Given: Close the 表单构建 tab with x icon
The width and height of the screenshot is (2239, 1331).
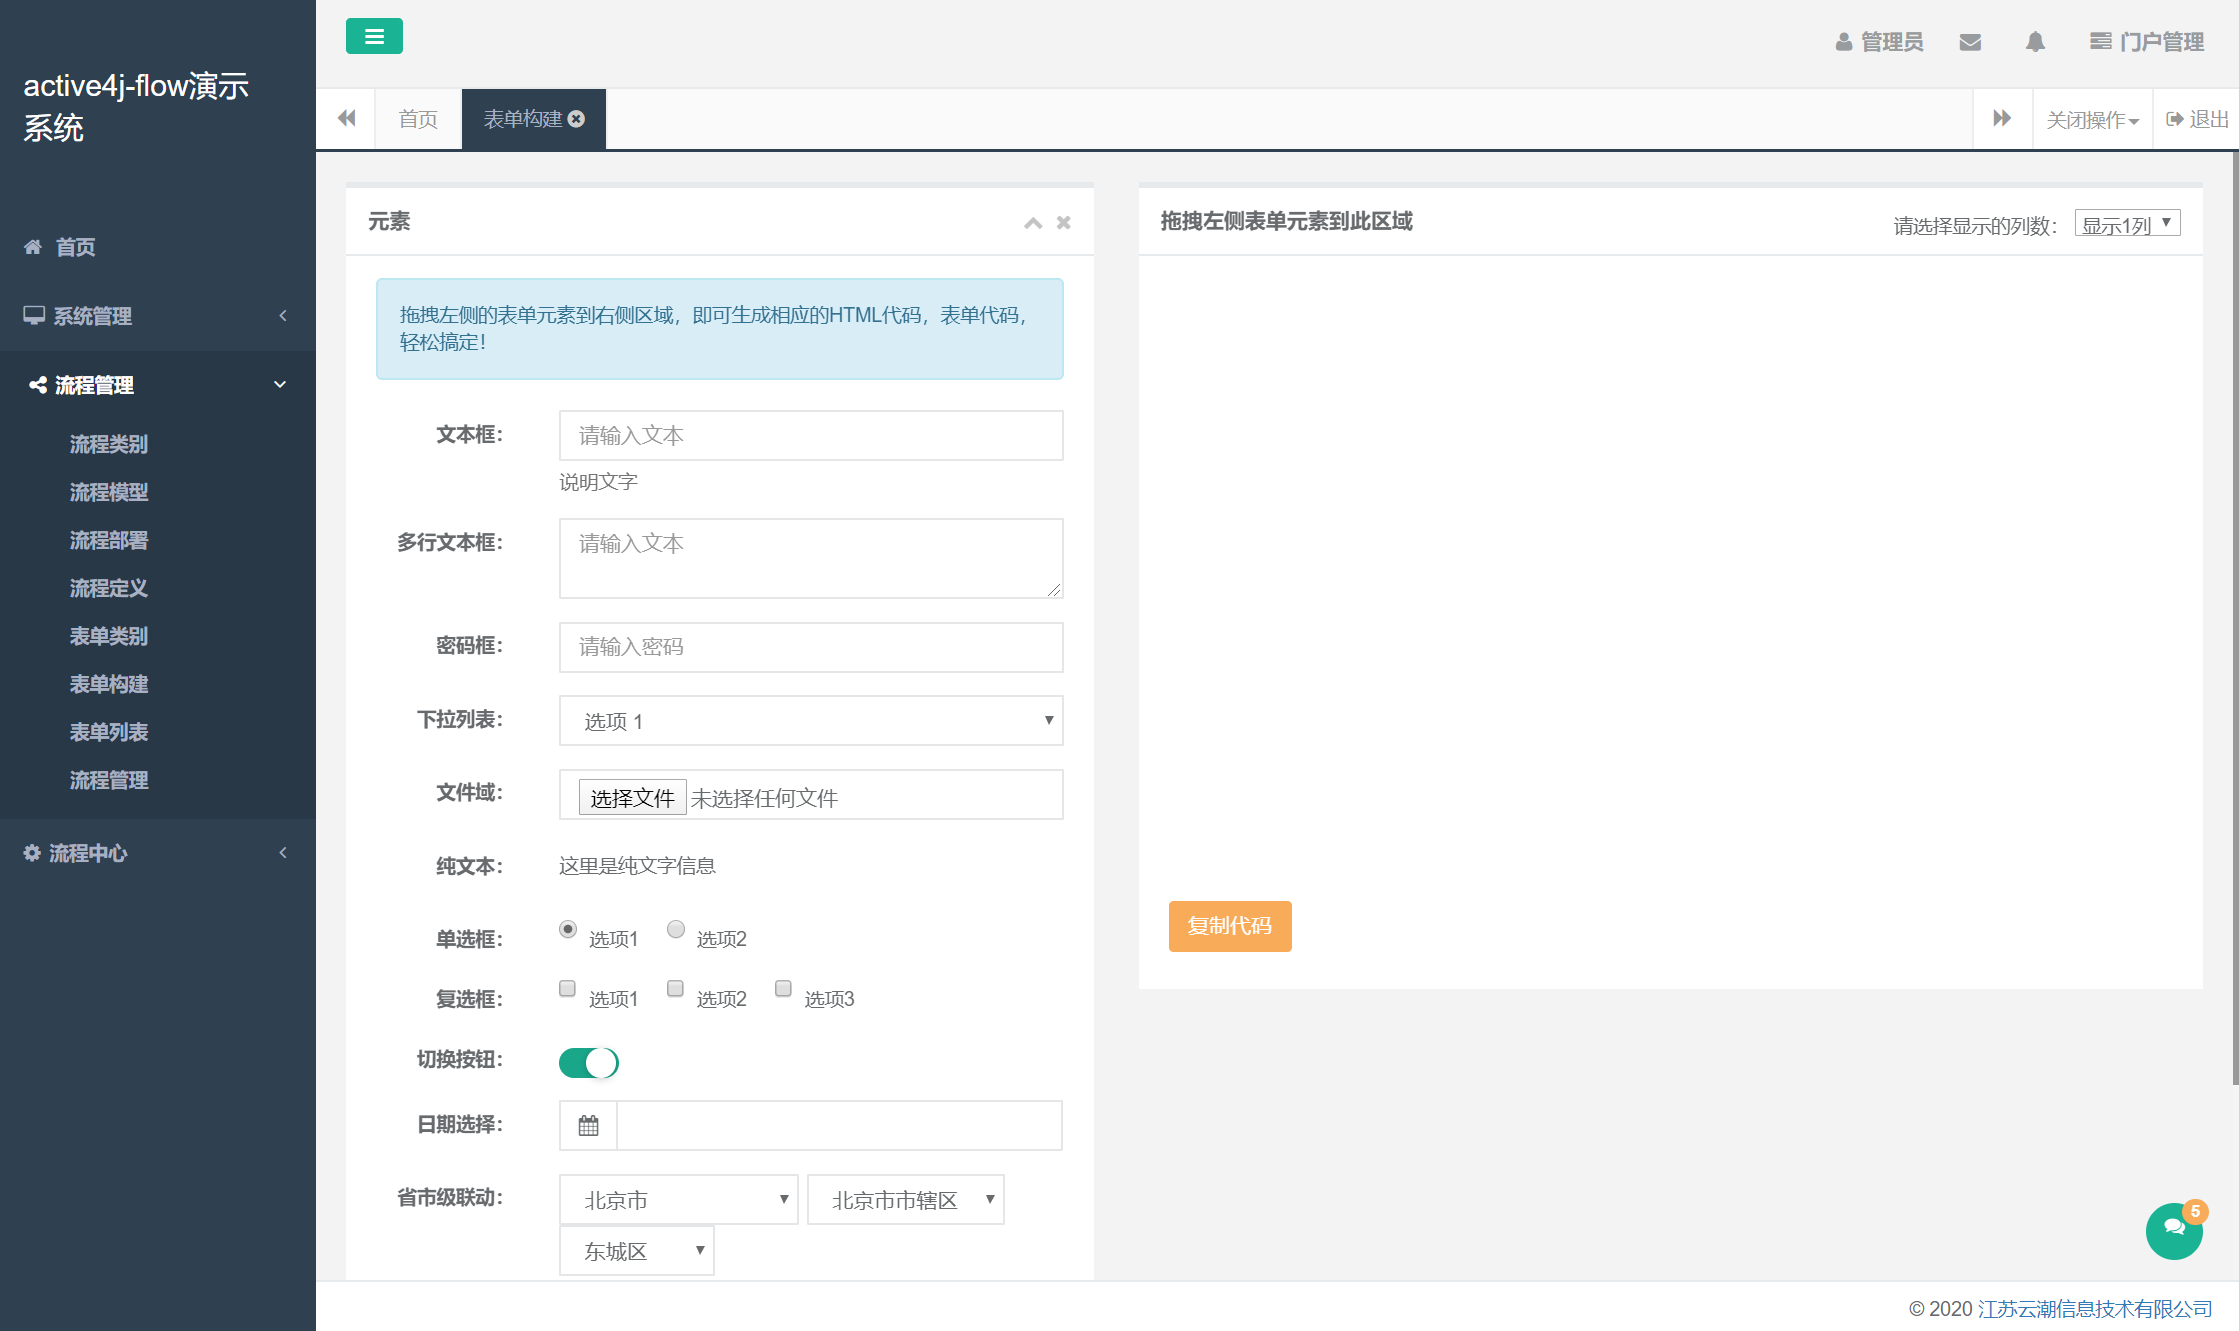Looking at the screenshot, I should click(577, 119).
